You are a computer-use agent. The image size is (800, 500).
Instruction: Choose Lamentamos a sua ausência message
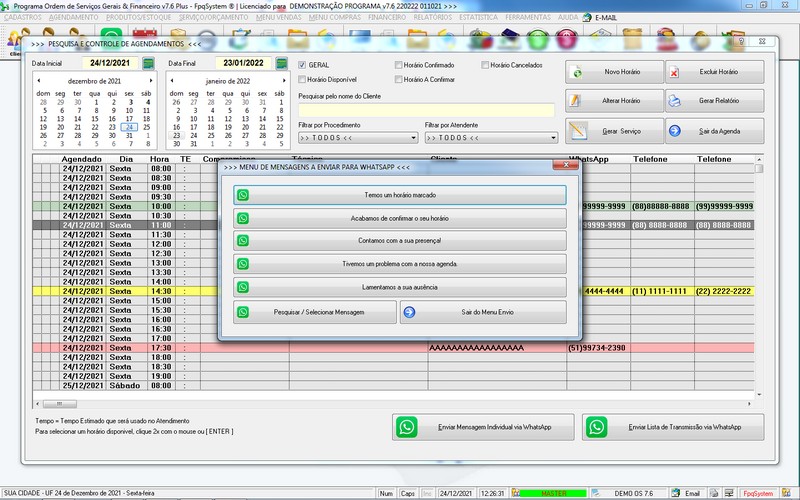[400, 288]
